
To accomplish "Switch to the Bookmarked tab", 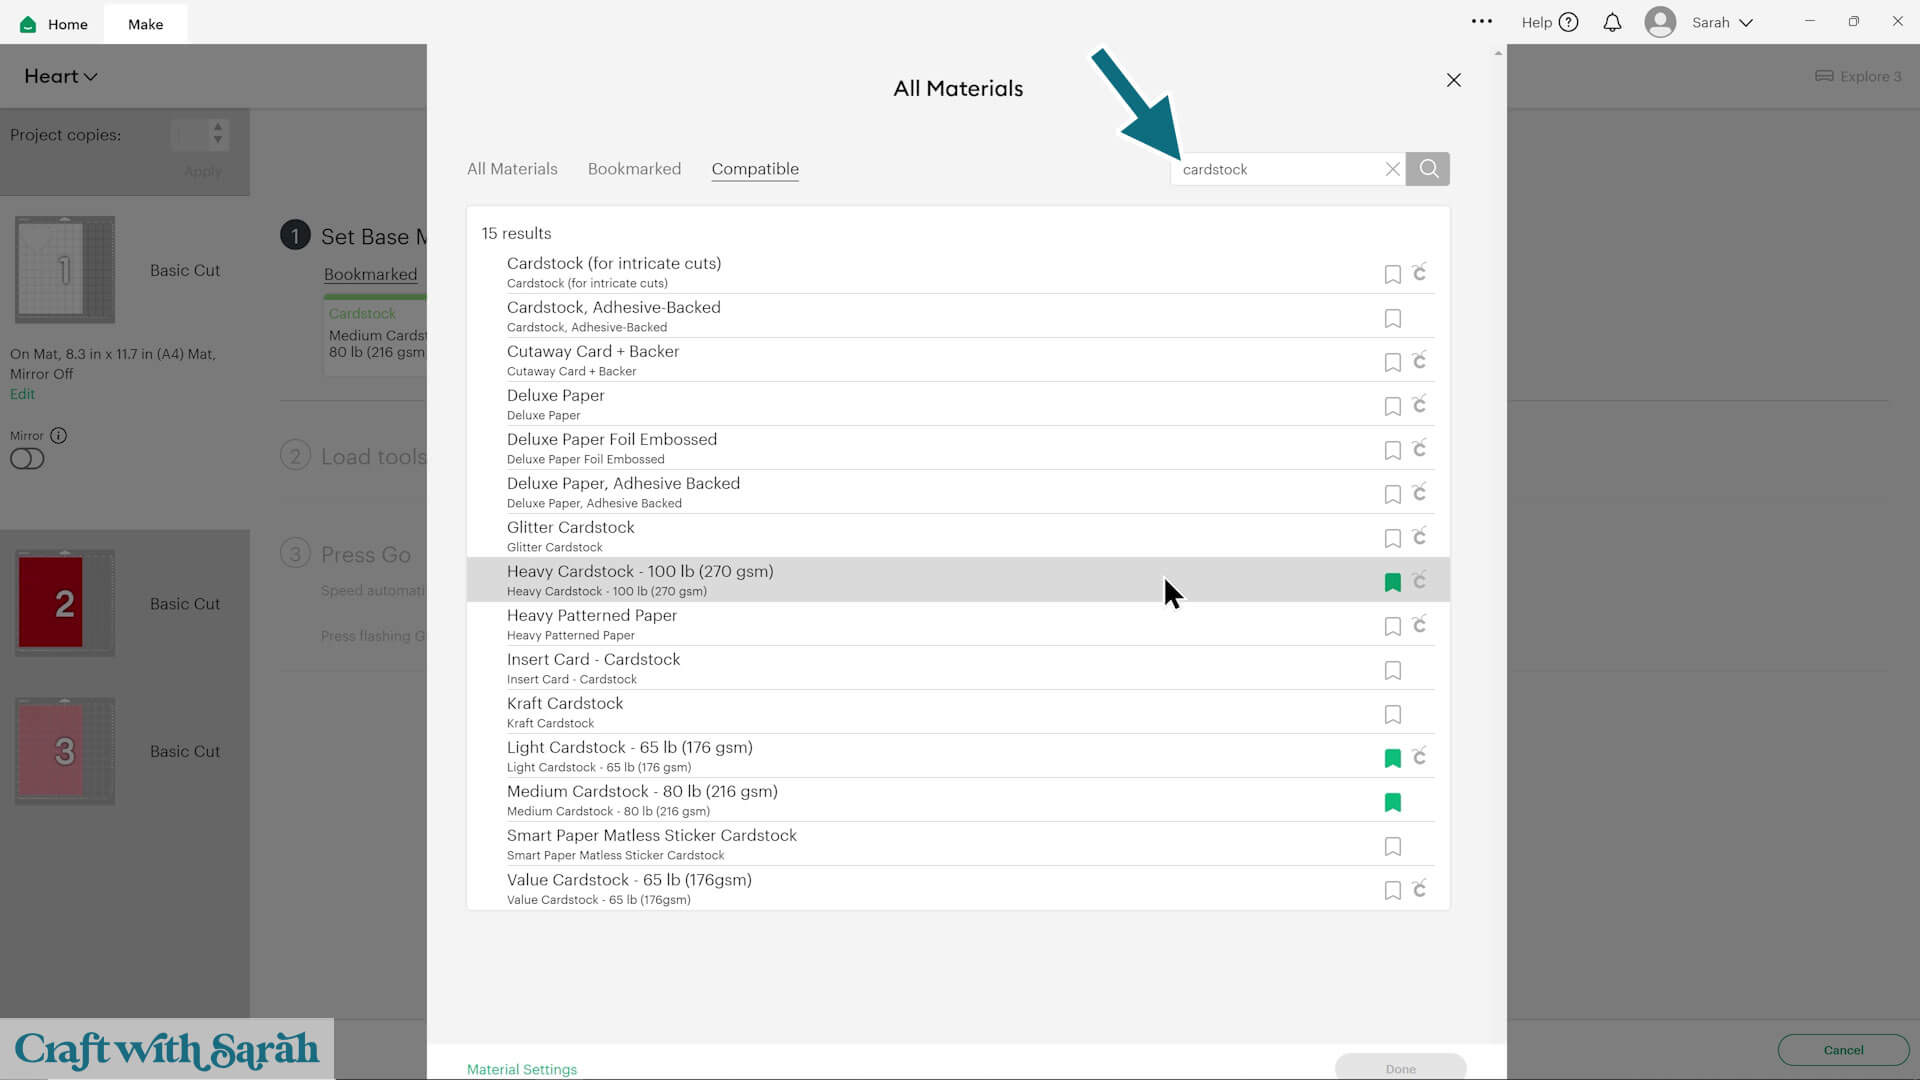I will click(634, 169).
